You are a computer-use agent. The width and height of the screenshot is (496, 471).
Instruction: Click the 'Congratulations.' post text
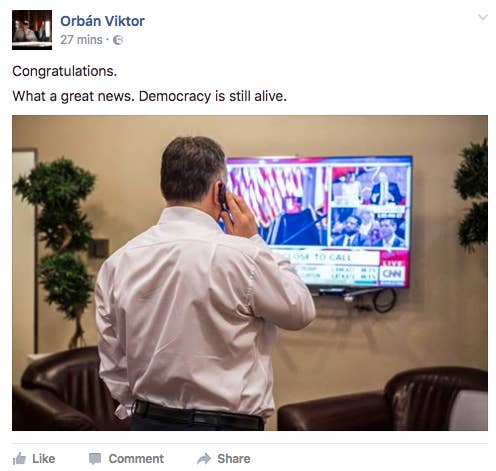tap(65, 71)
